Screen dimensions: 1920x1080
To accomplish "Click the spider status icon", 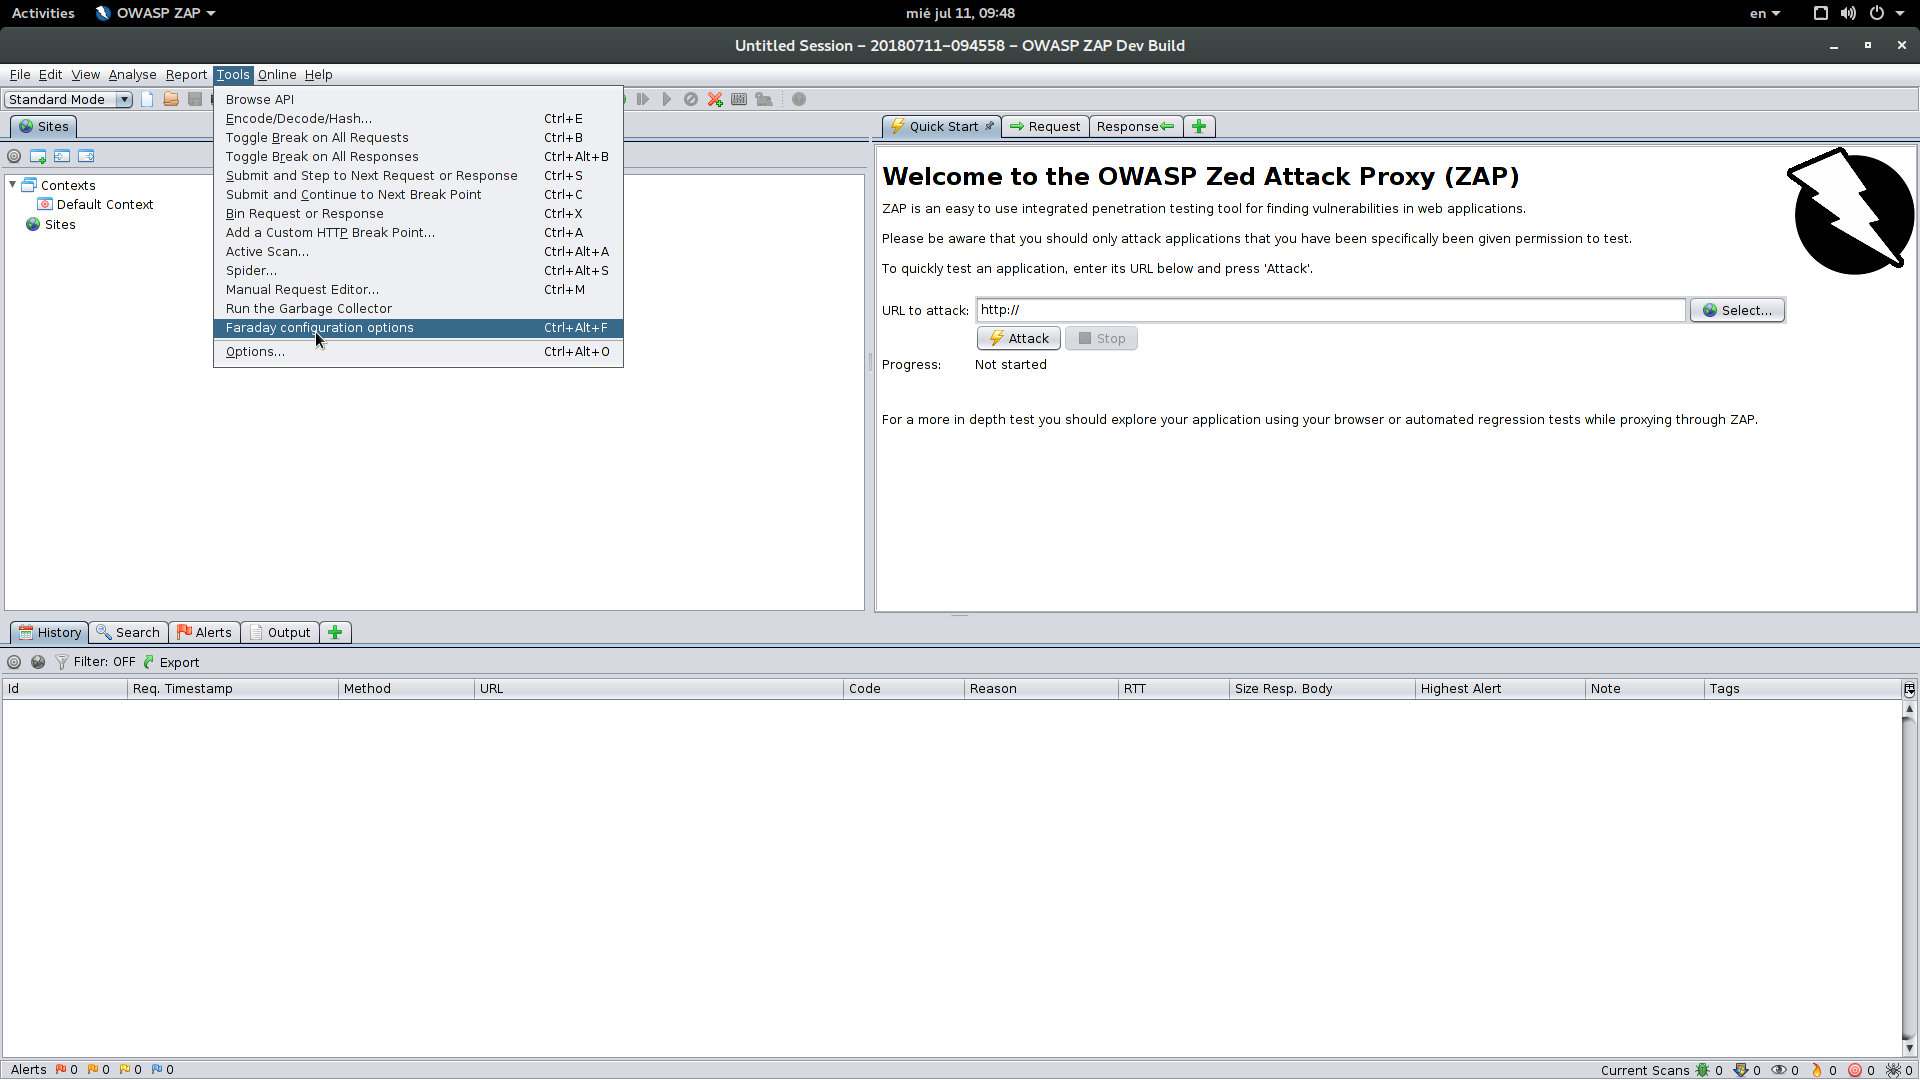I will (x=1893, y=1070).
